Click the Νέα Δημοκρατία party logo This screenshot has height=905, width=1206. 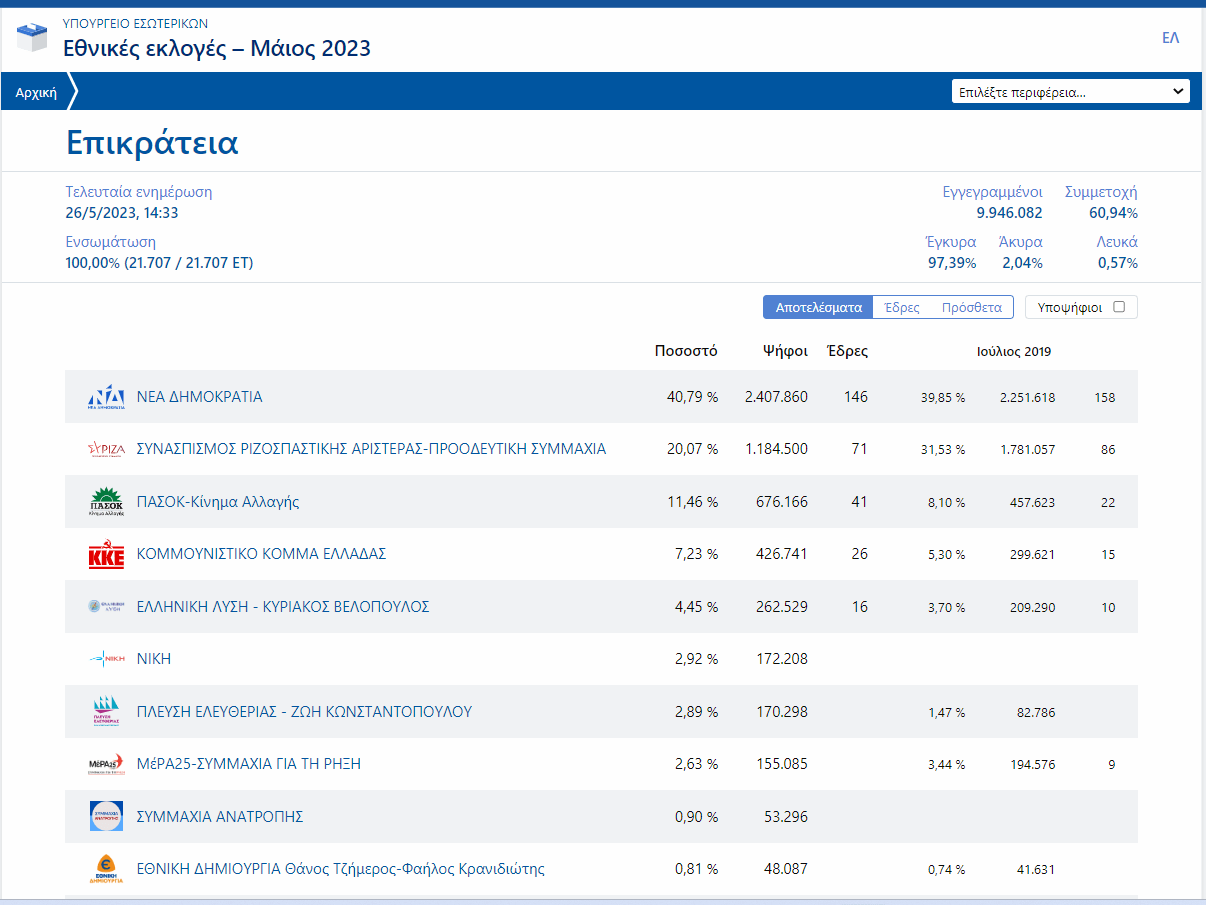pyautogui.click(x=106, y=397)
